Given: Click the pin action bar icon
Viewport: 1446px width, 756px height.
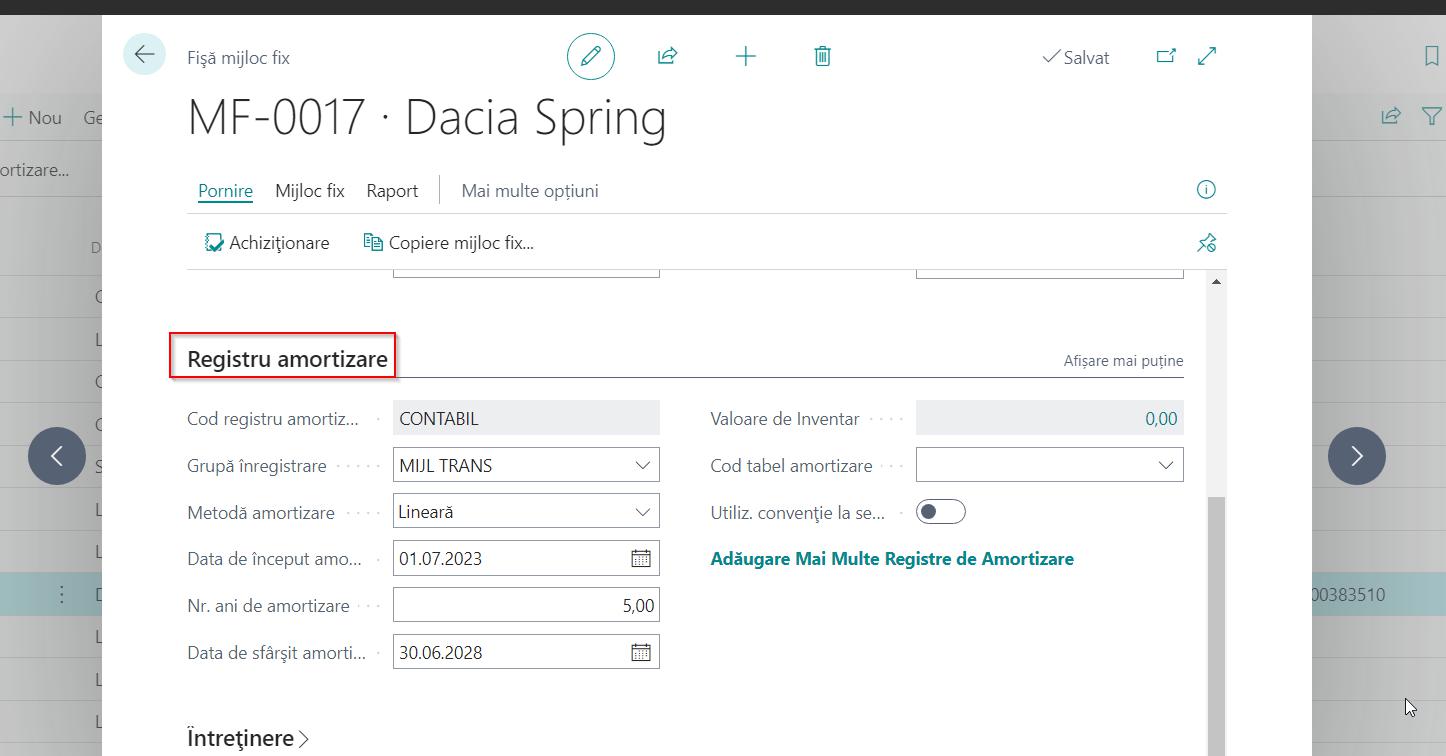Looking at the screenshot, I should tap(1206, 243).
